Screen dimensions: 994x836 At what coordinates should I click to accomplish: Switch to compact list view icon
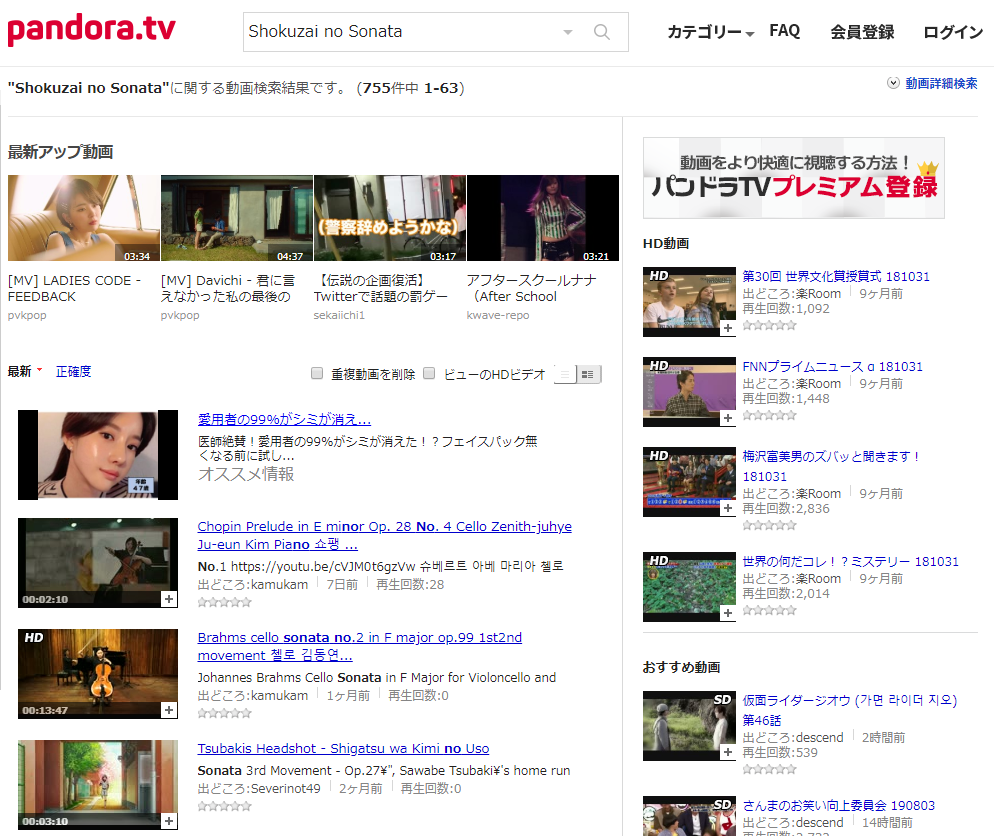pos(565,374)
